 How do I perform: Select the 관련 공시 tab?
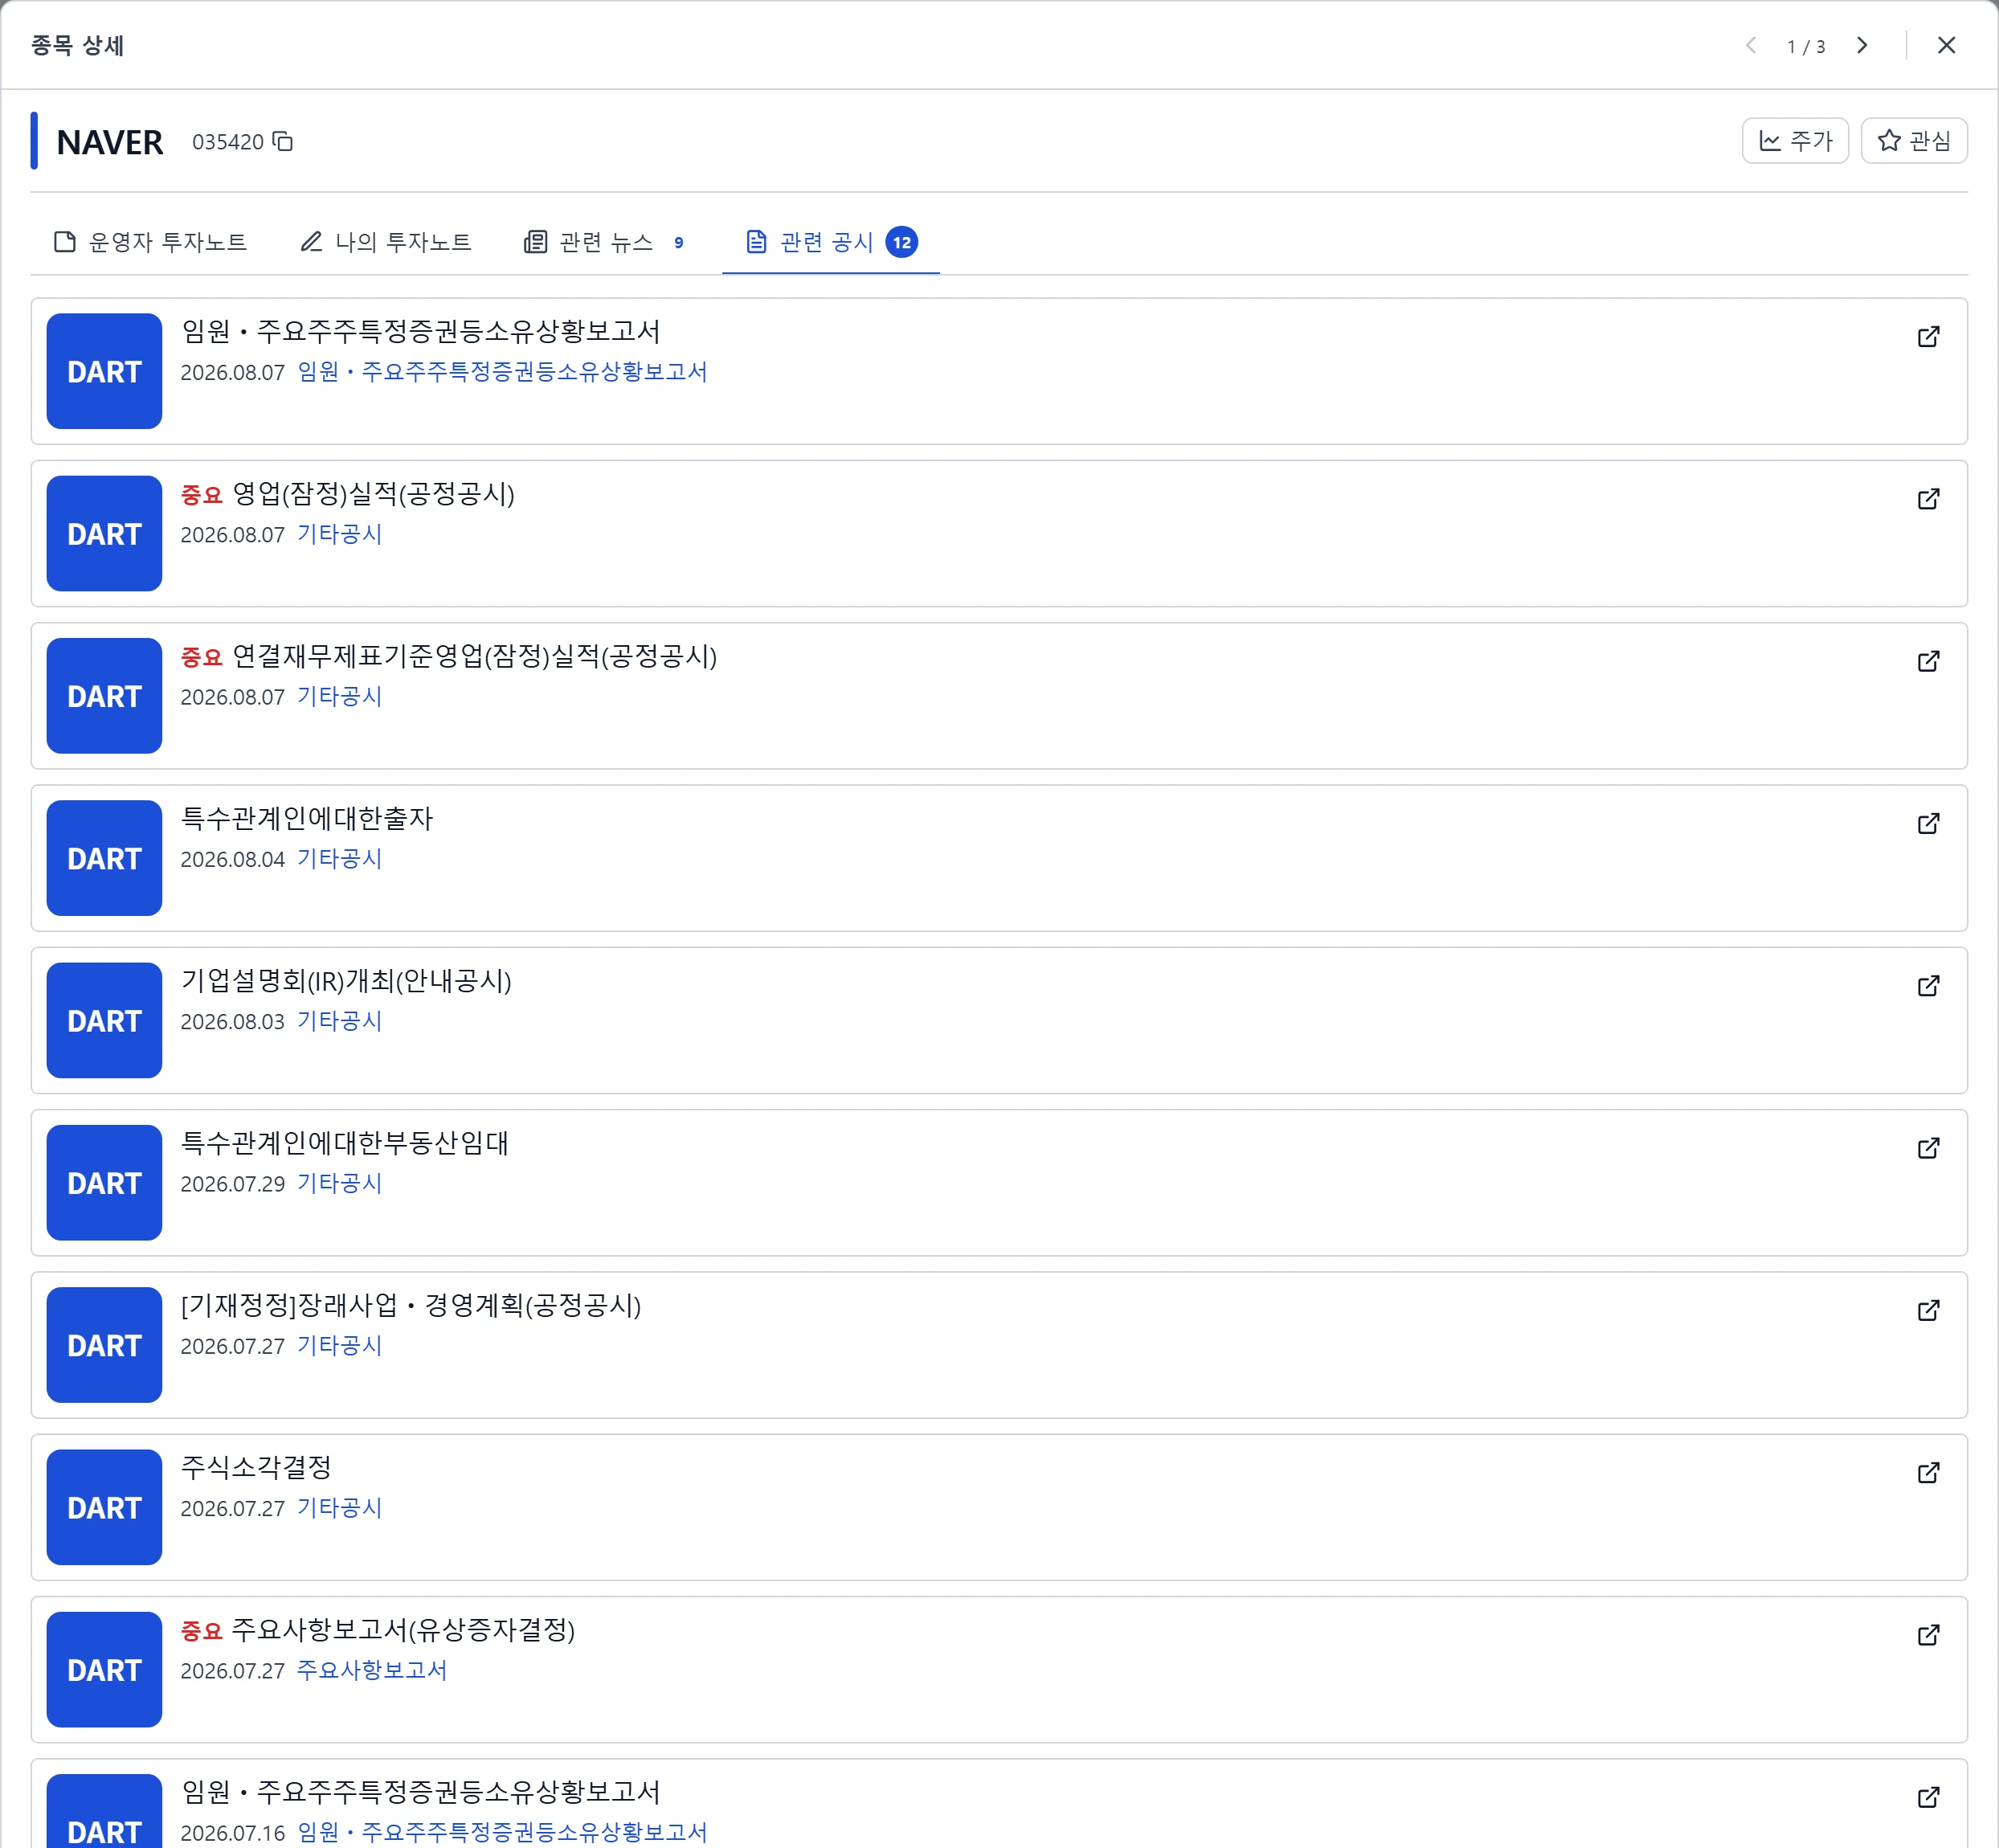(830, 242)
